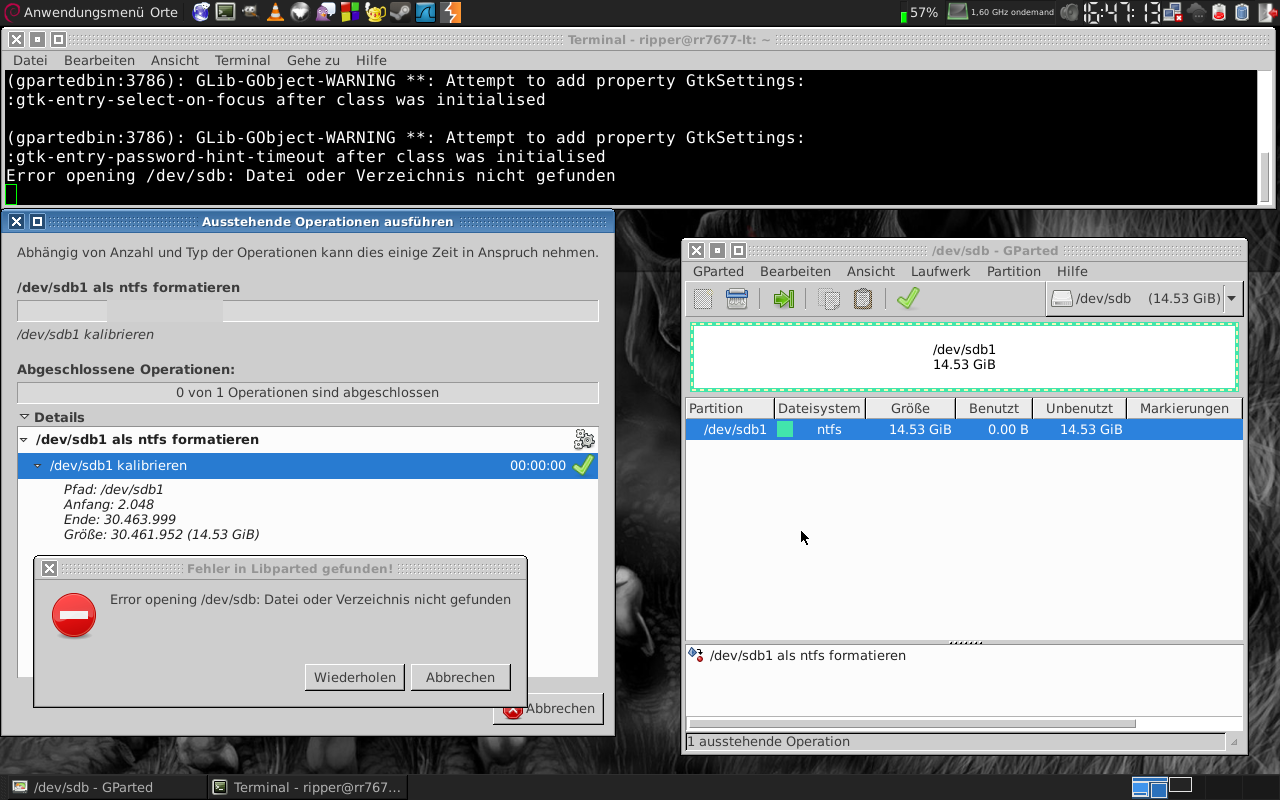
Task: Launch the terminal icon in the top panel
Action: click(x=226, y=13)
